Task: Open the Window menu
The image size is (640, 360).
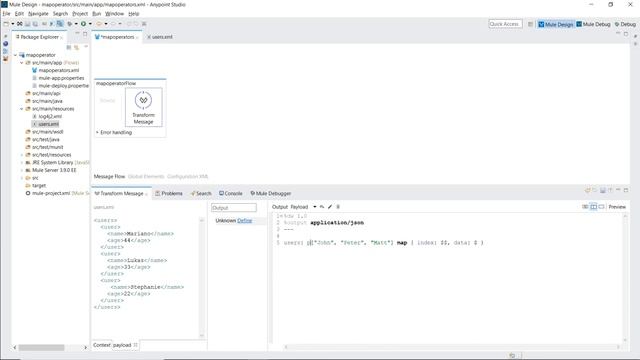Action: pos(114,13)
